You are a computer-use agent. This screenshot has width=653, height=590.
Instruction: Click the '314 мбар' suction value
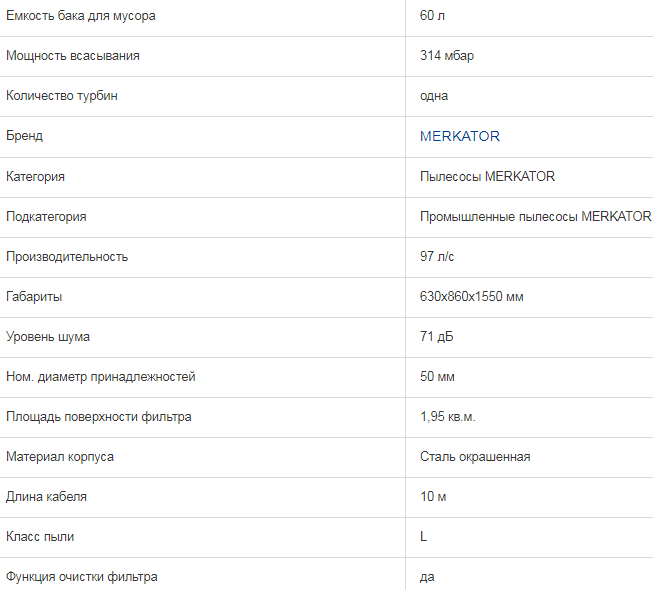click(446, 56)
